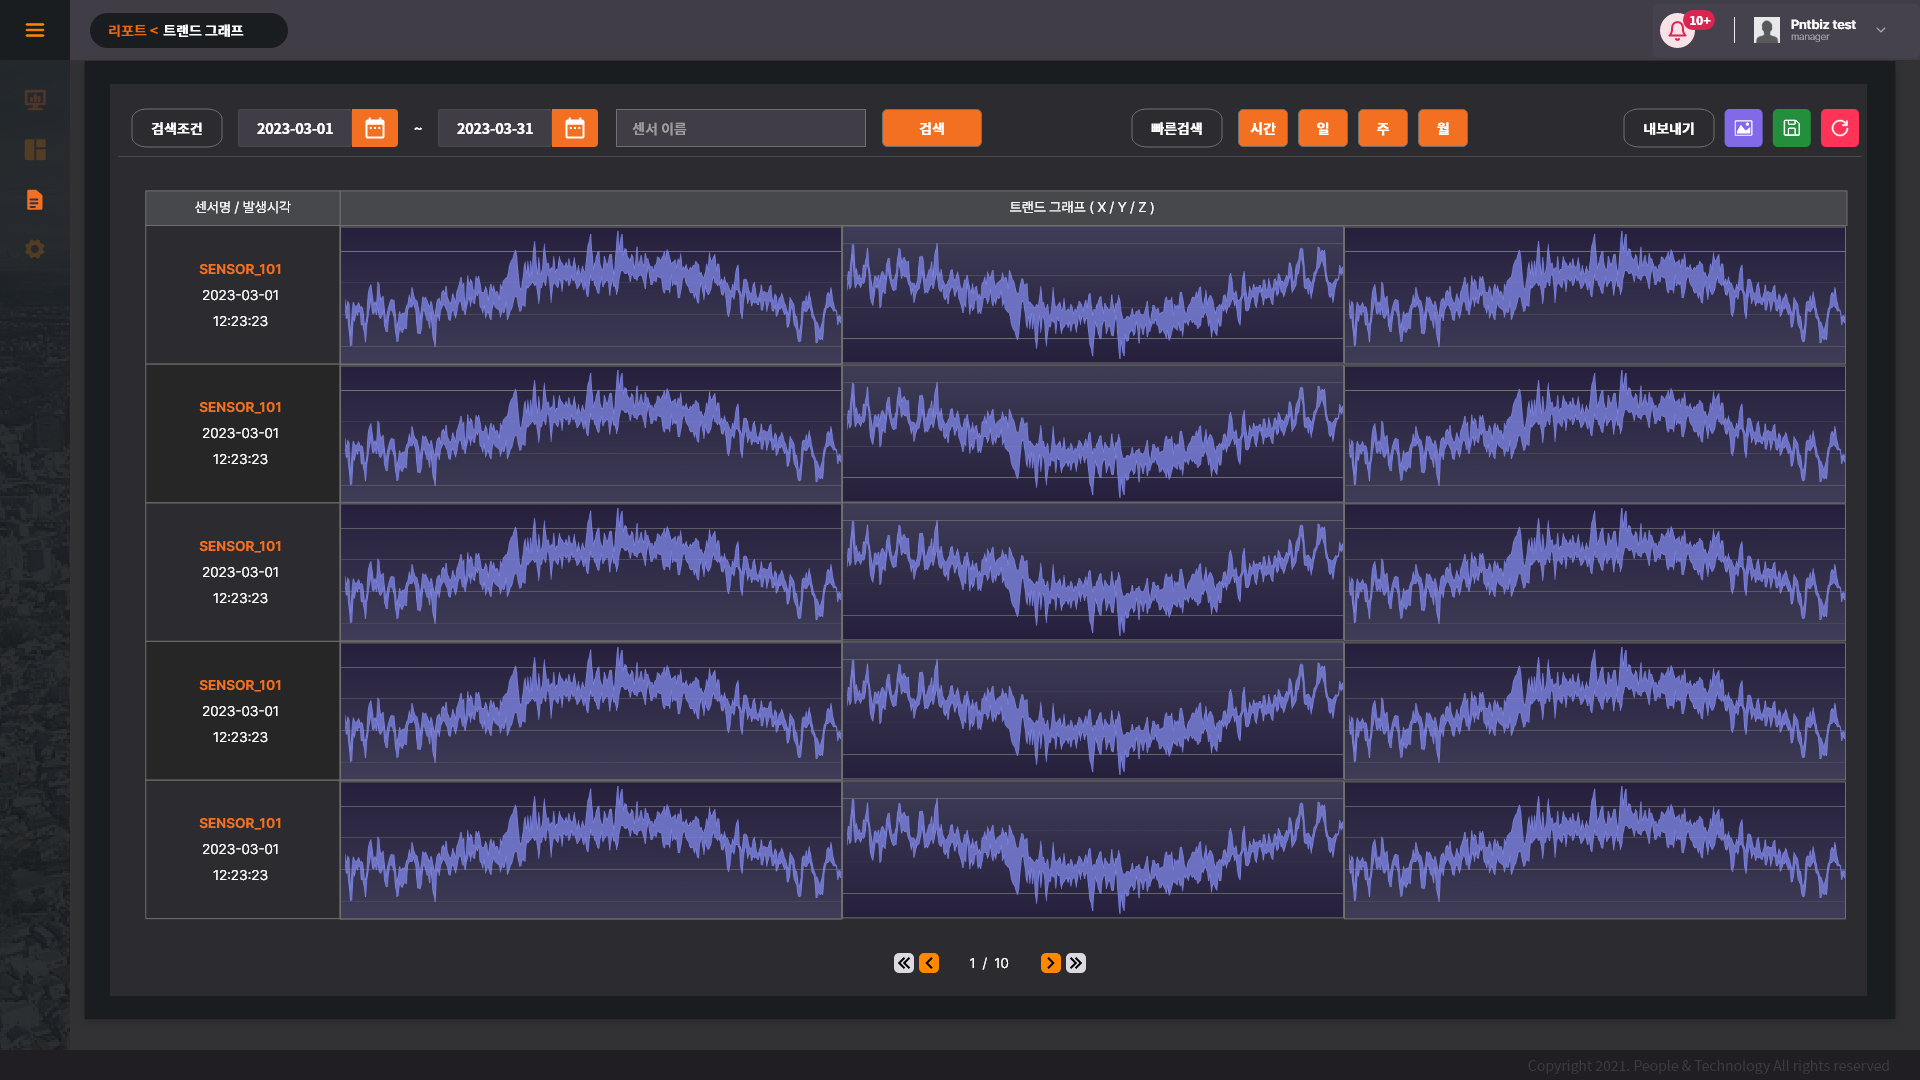1920x1080 pixels.
Task: Open start date calendar picker
Action: (375, 128)
